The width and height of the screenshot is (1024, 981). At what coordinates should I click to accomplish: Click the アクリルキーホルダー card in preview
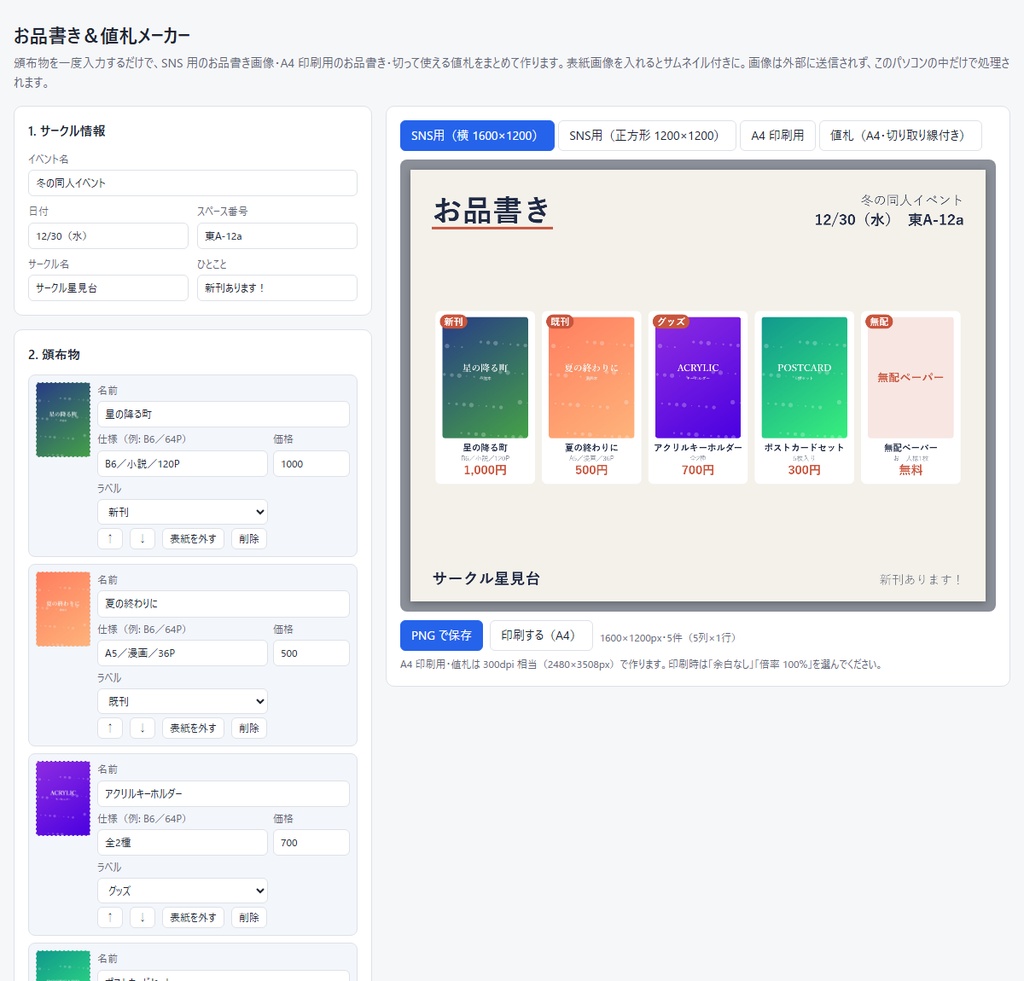(x=697, y=398)
